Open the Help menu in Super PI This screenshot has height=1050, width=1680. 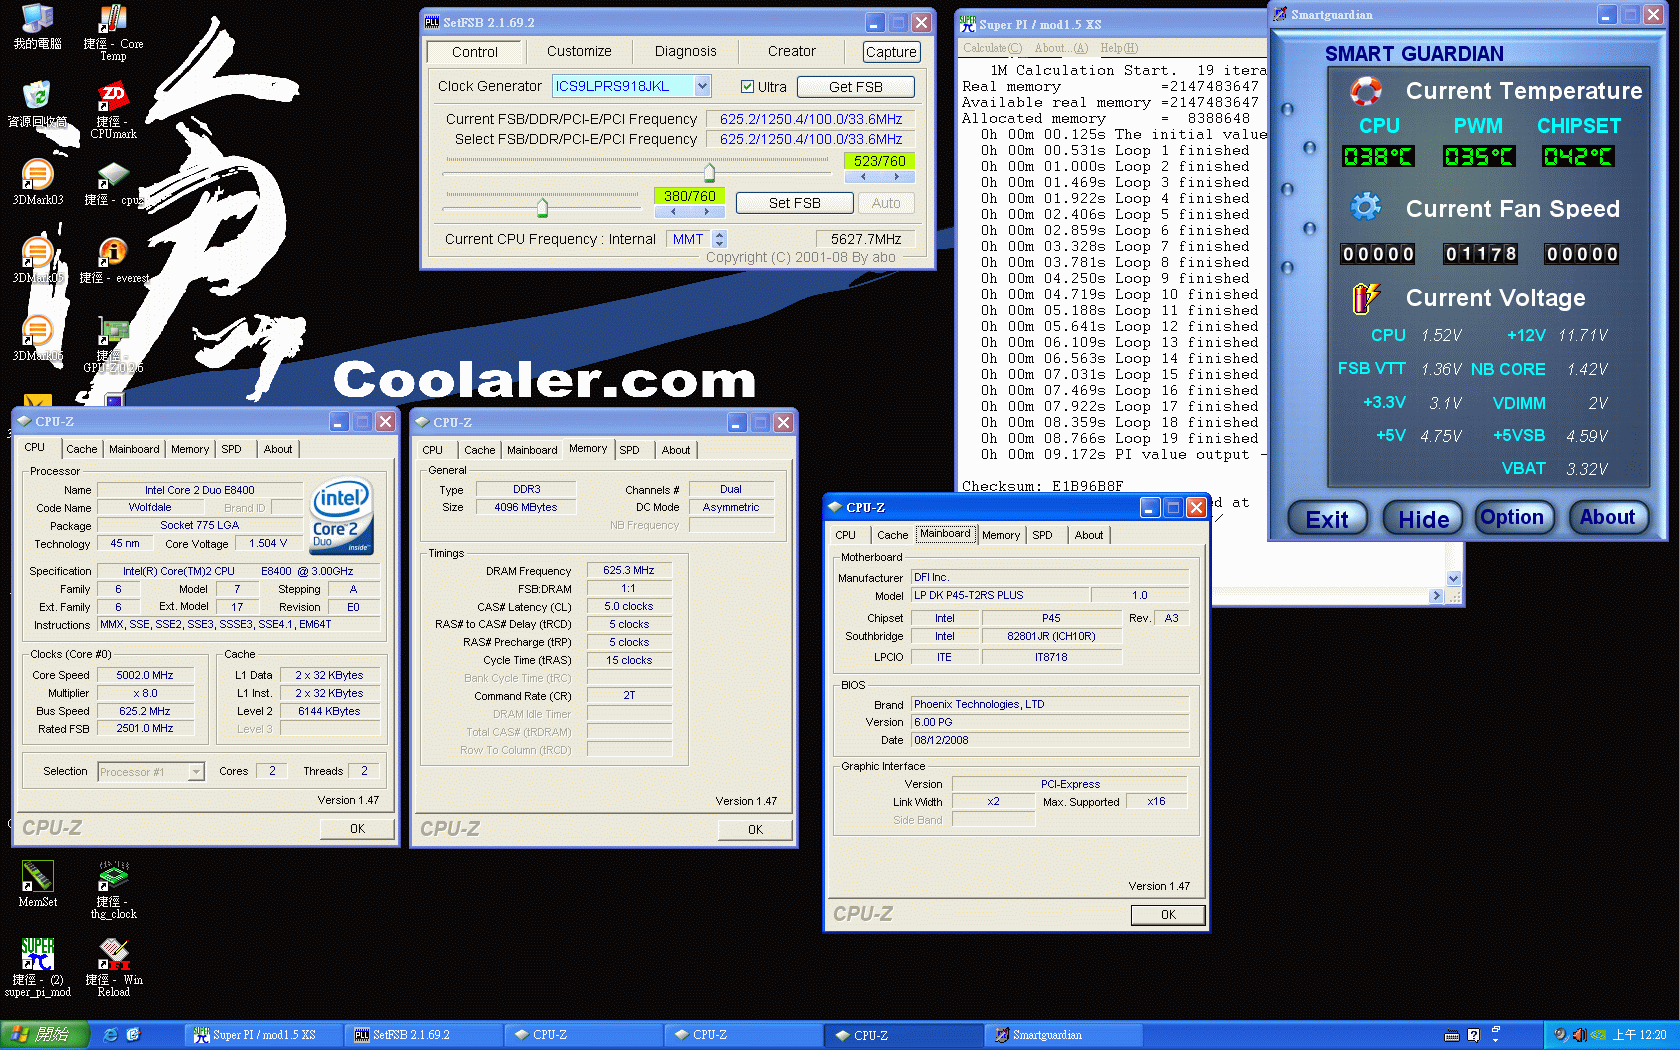[1119, 48]
